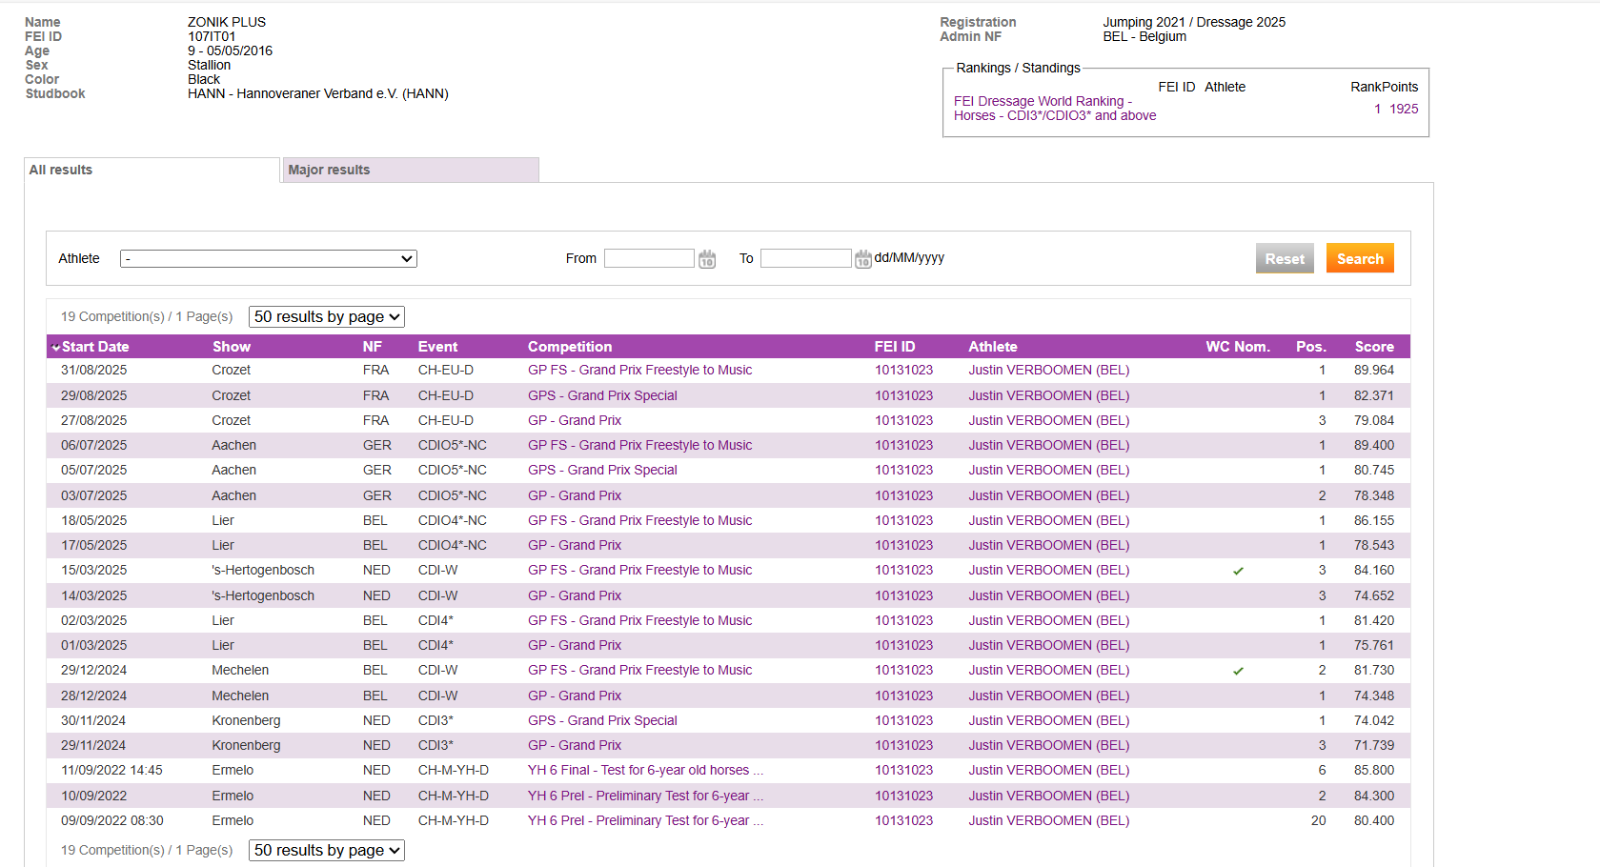Viewport: 1600px width, 867px height.
Task: Click the orange Search button
Action: tap(1360, 259)
